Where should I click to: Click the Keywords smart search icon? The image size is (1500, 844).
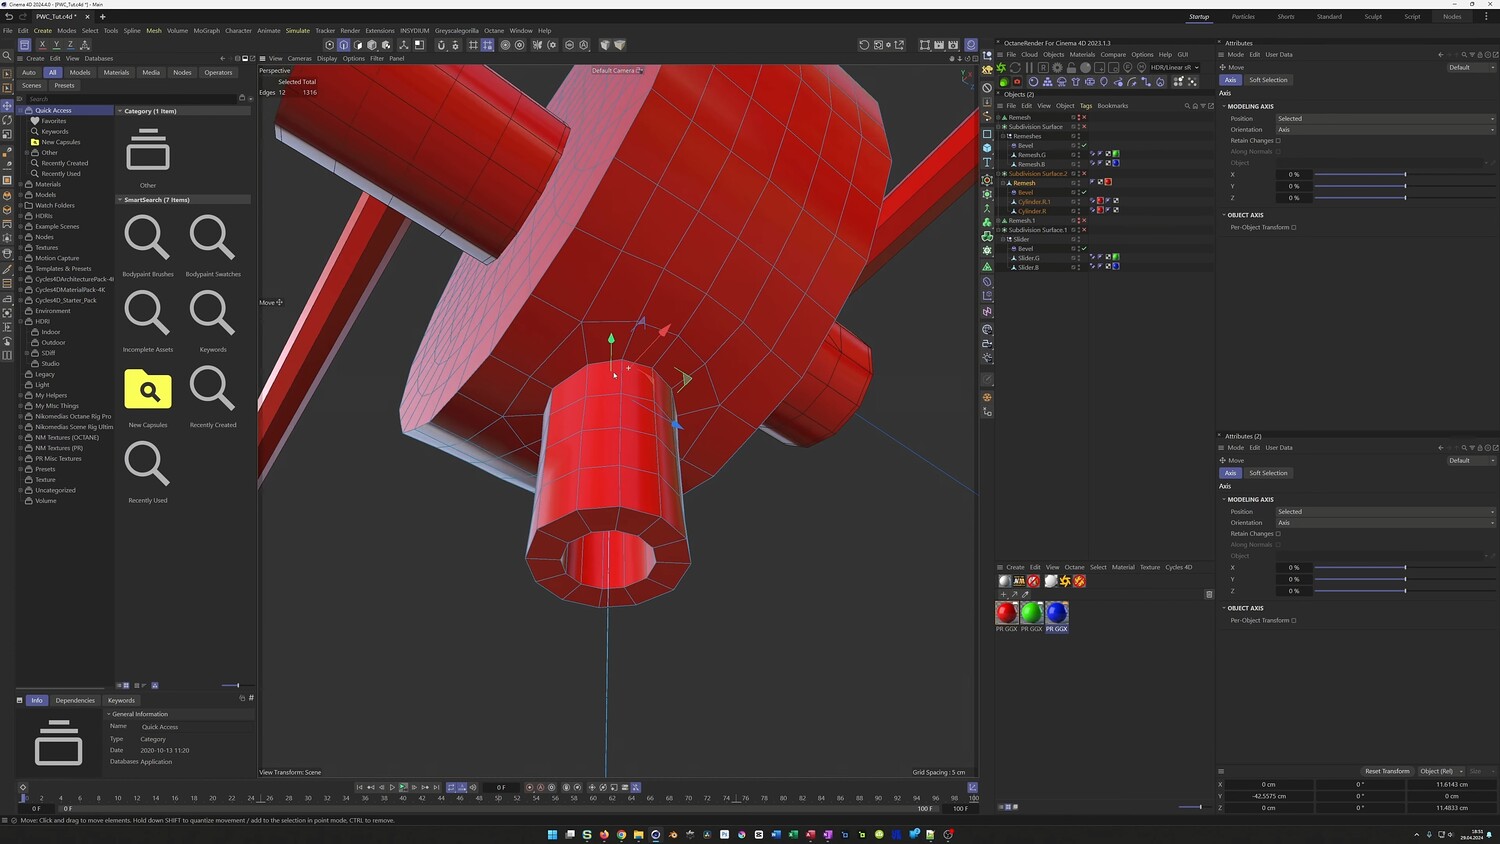click(212, 313)
